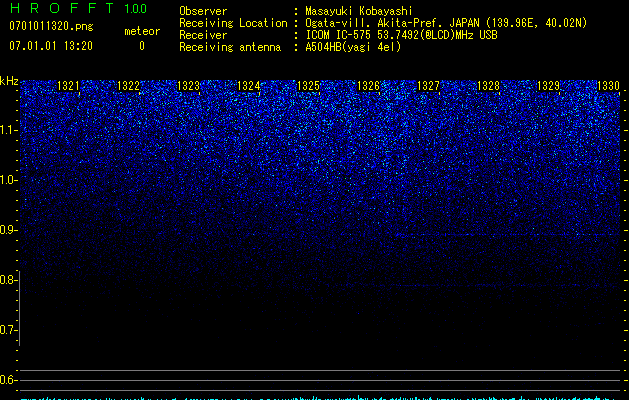The height and width of the screenshot is (400, 629).
Task: Click the date 07.01.01 13:20
Action: coord(51,46)
